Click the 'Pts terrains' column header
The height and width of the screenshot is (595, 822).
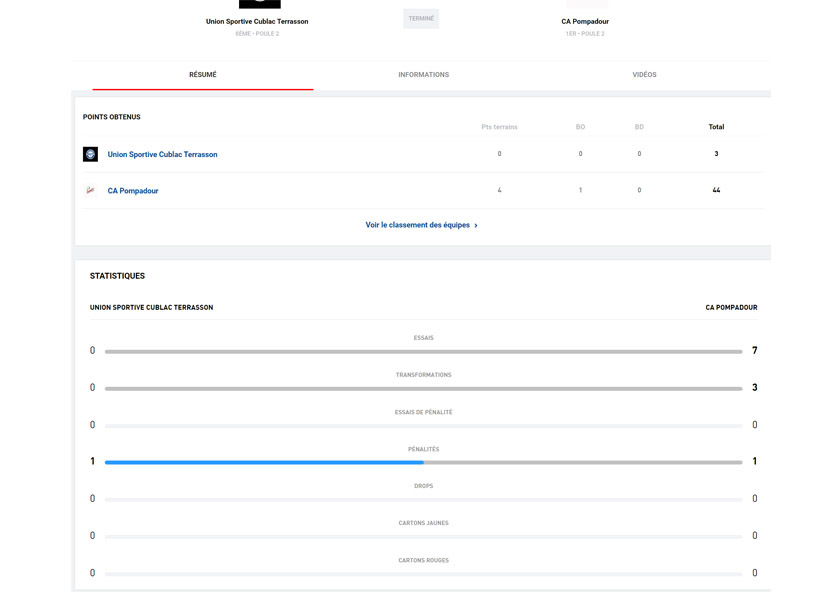click(499, 127)
